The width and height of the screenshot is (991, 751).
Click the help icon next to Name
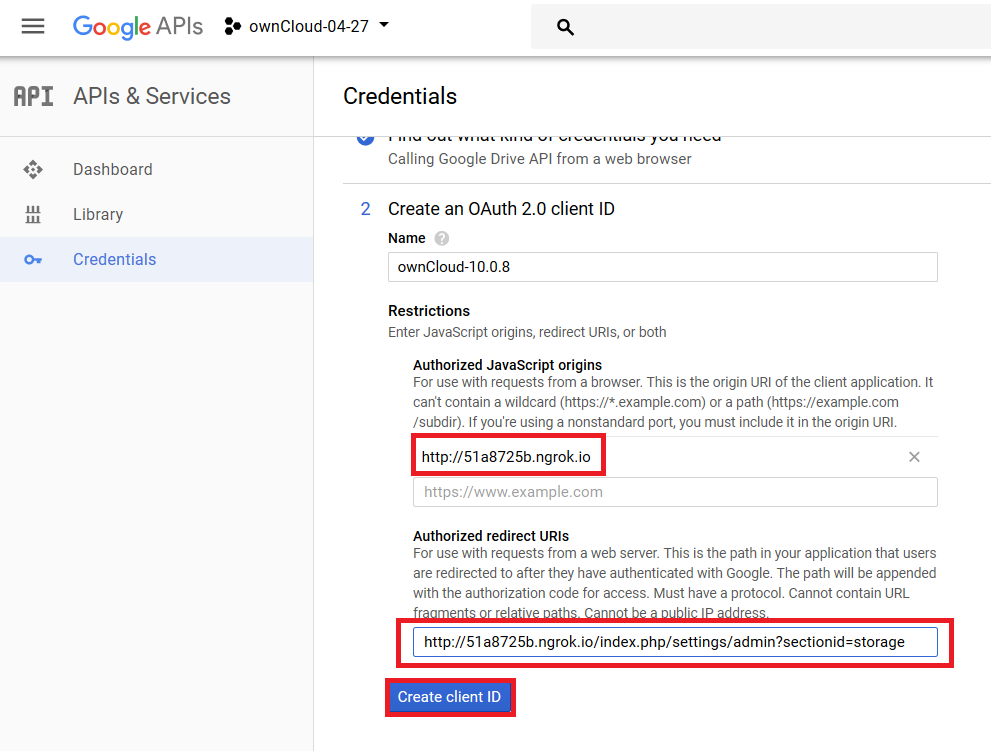[442, 239]
